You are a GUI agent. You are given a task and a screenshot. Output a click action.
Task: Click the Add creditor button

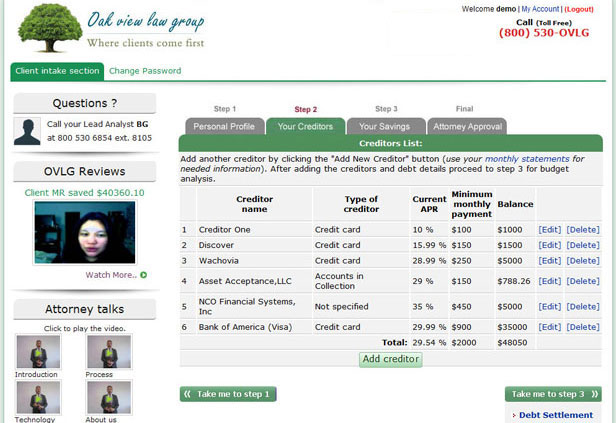point(391,359)
